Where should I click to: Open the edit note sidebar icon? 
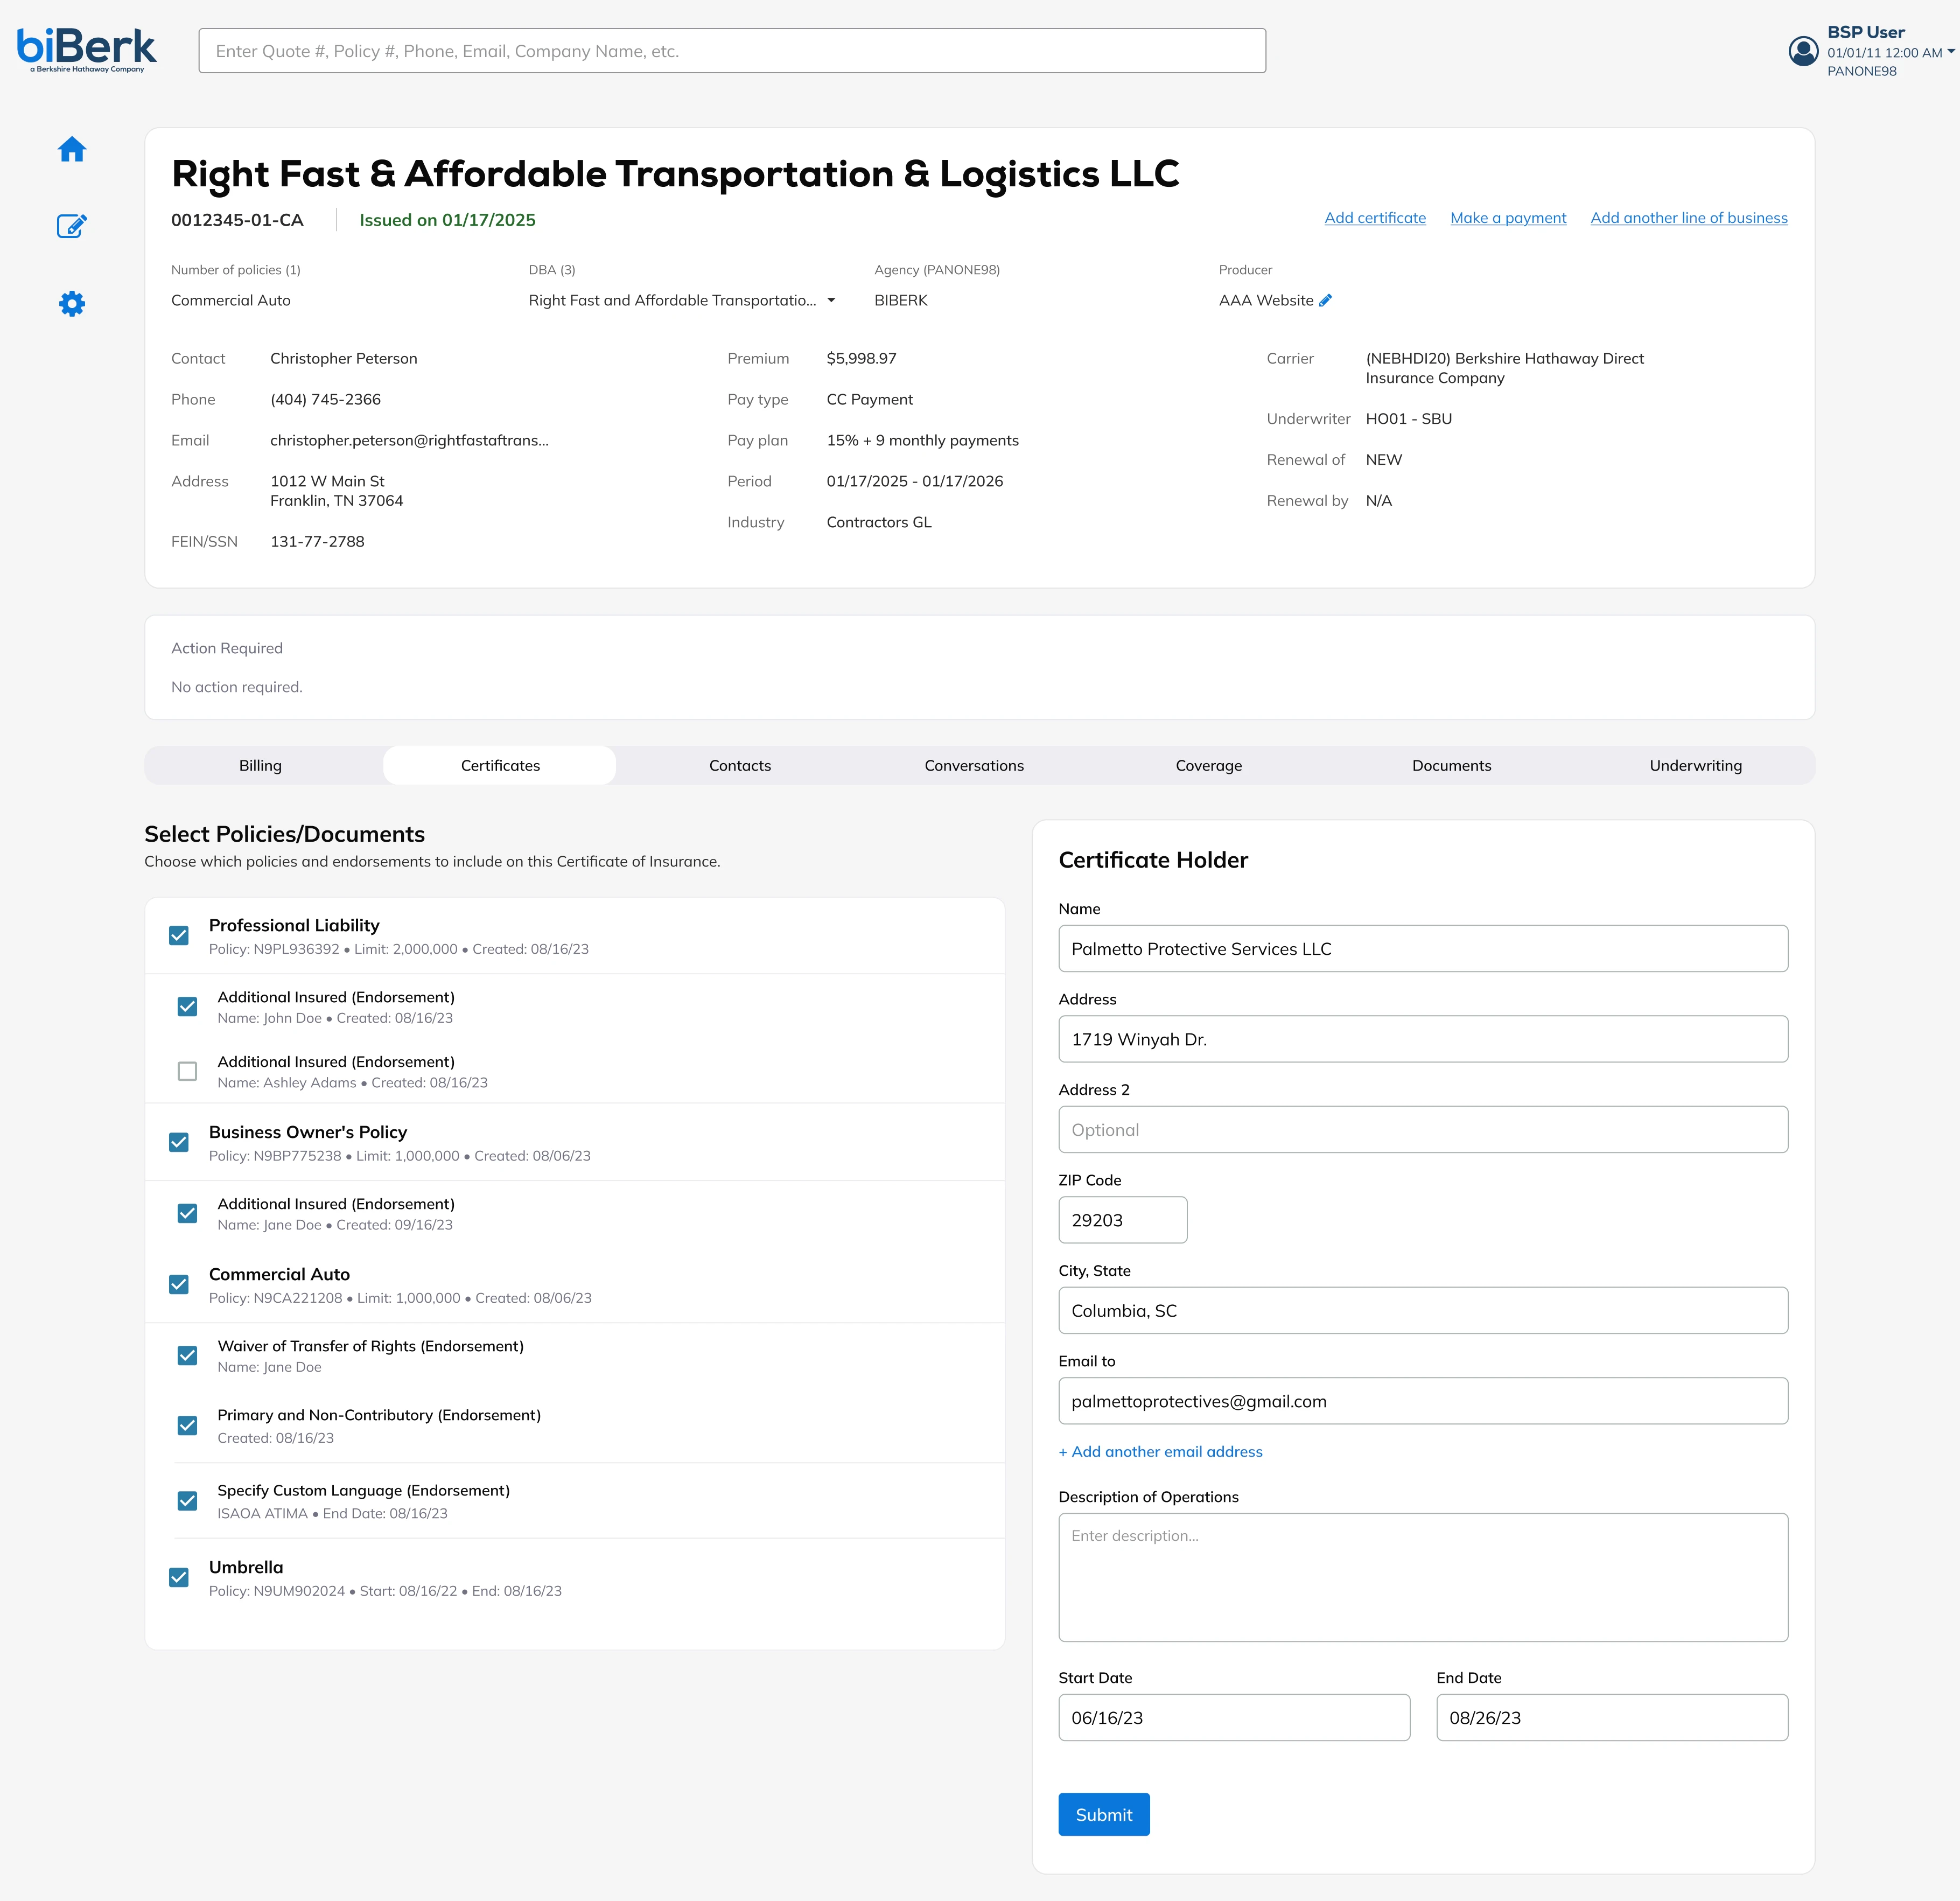[72, 226]
